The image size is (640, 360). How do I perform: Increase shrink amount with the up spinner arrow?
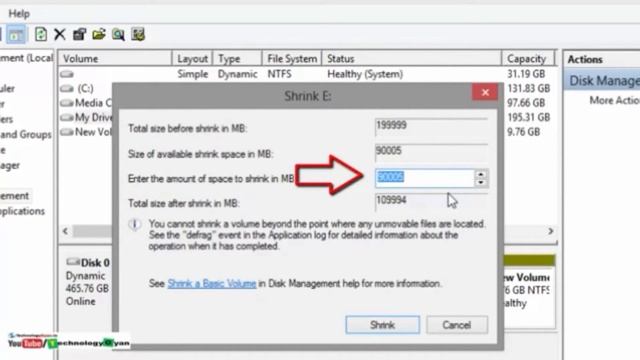pos(481,174)
